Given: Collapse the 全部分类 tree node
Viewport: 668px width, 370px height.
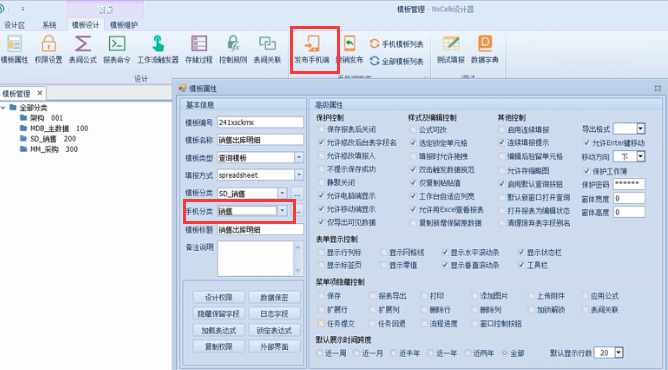Looking at the screenshot, I should (3, 107).
